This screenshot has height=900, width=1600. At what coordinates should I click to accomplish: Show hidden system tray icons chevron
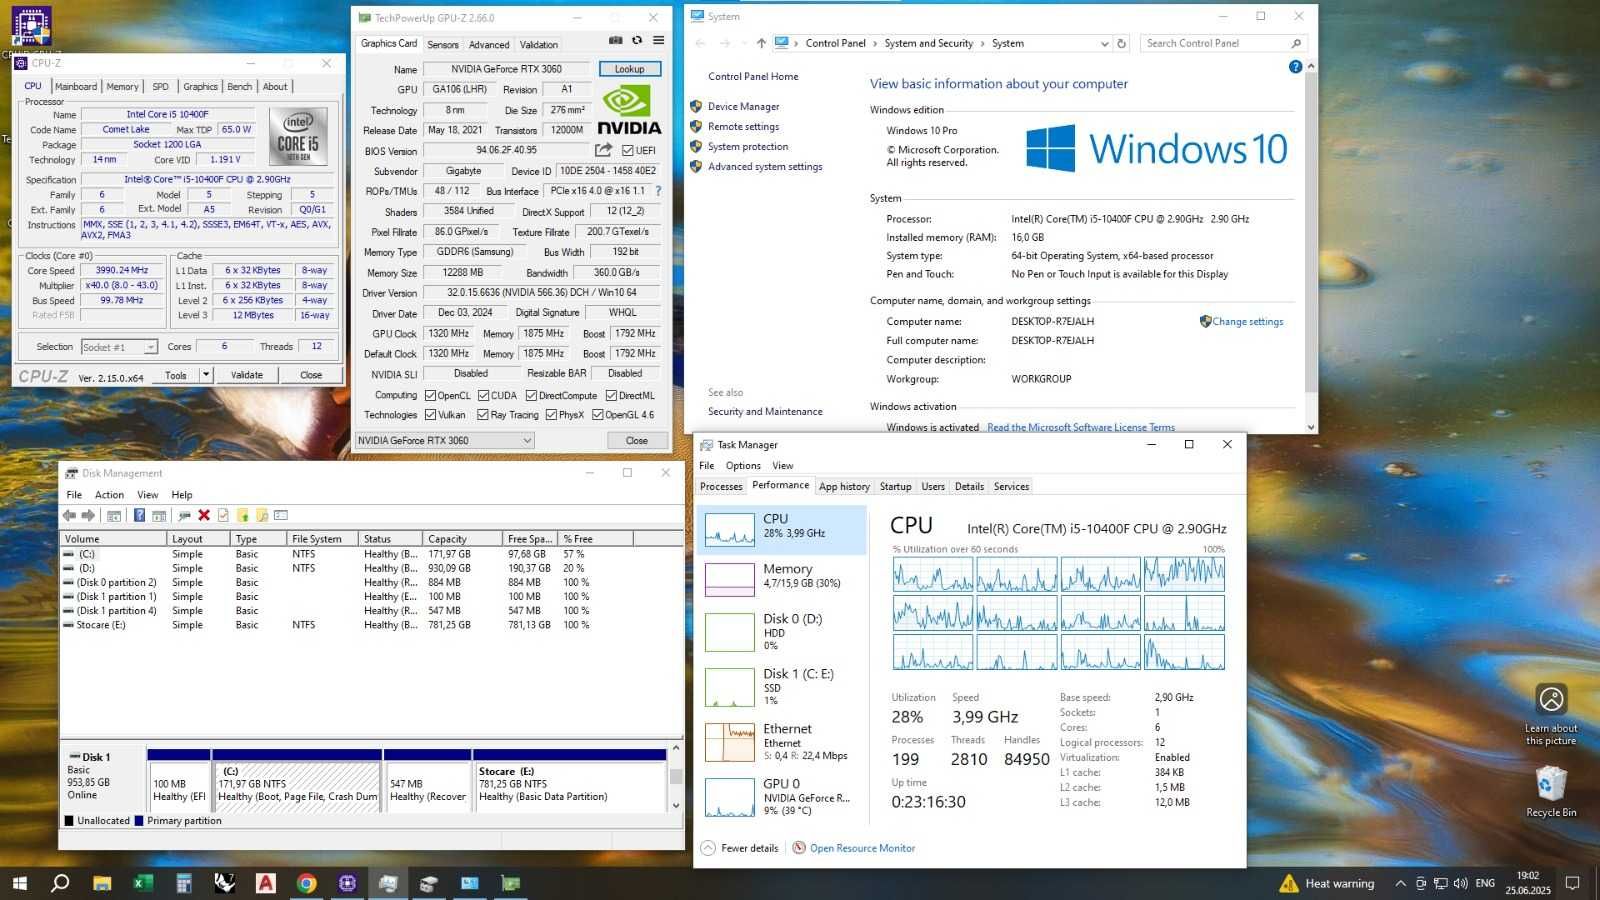pos(1400,883)
